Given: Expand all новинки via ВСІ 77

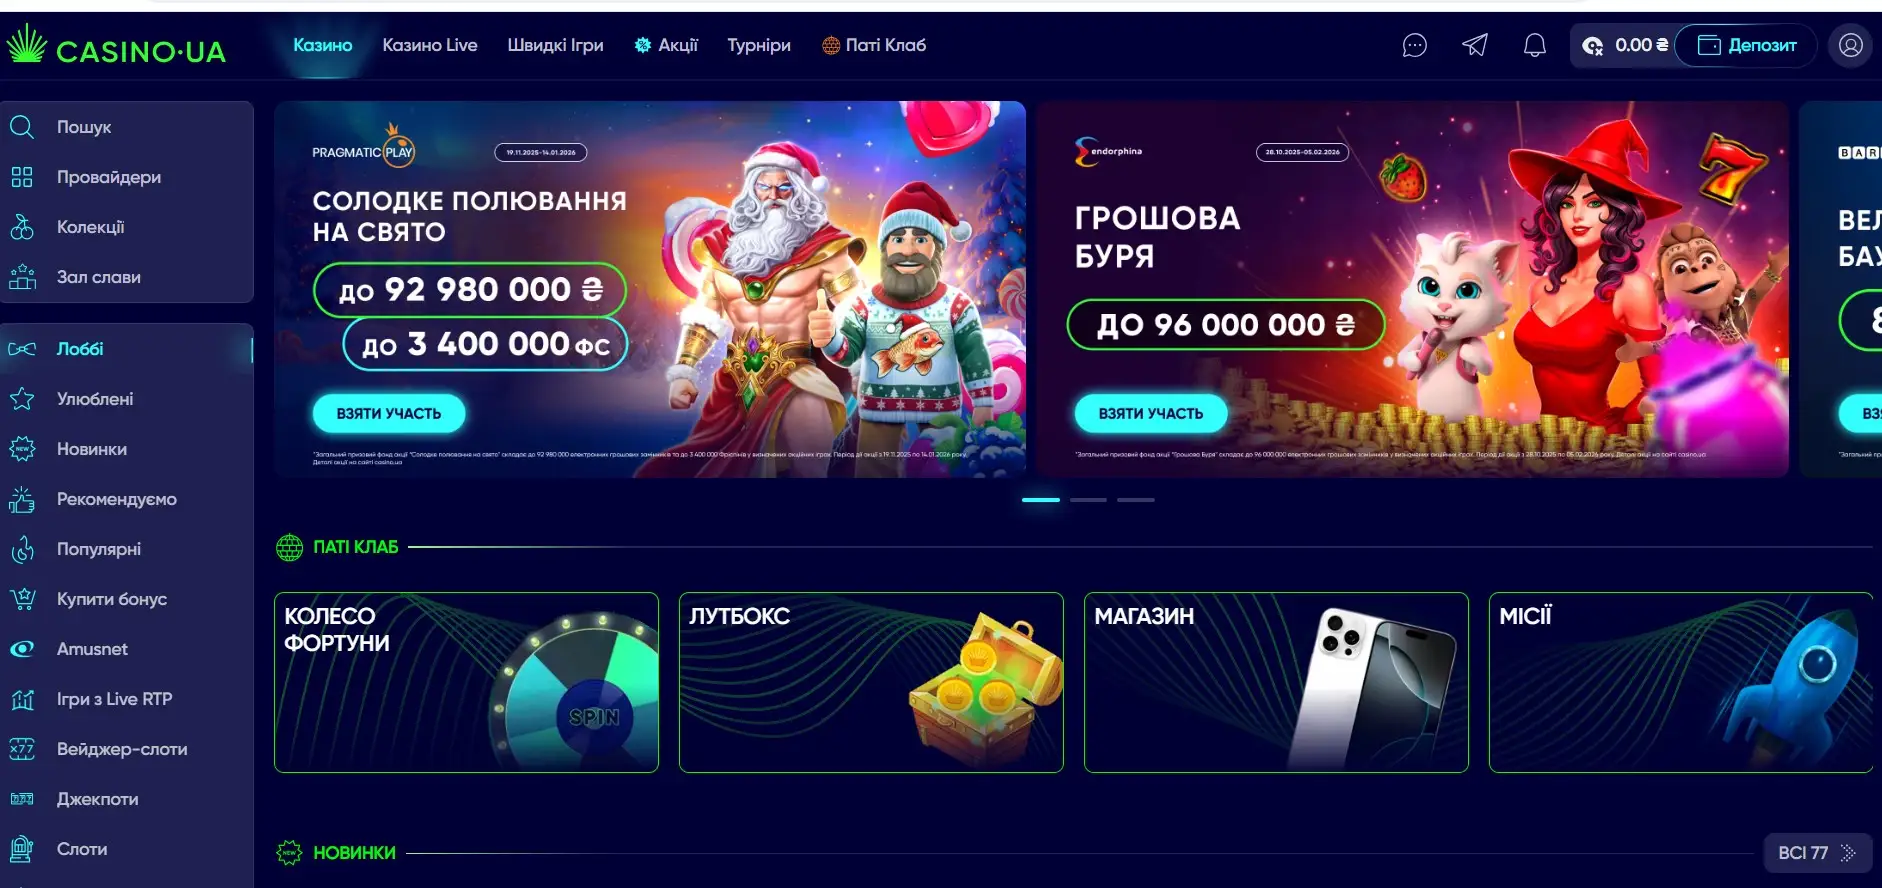Looking at the screenshot, I should (1817, 853).
